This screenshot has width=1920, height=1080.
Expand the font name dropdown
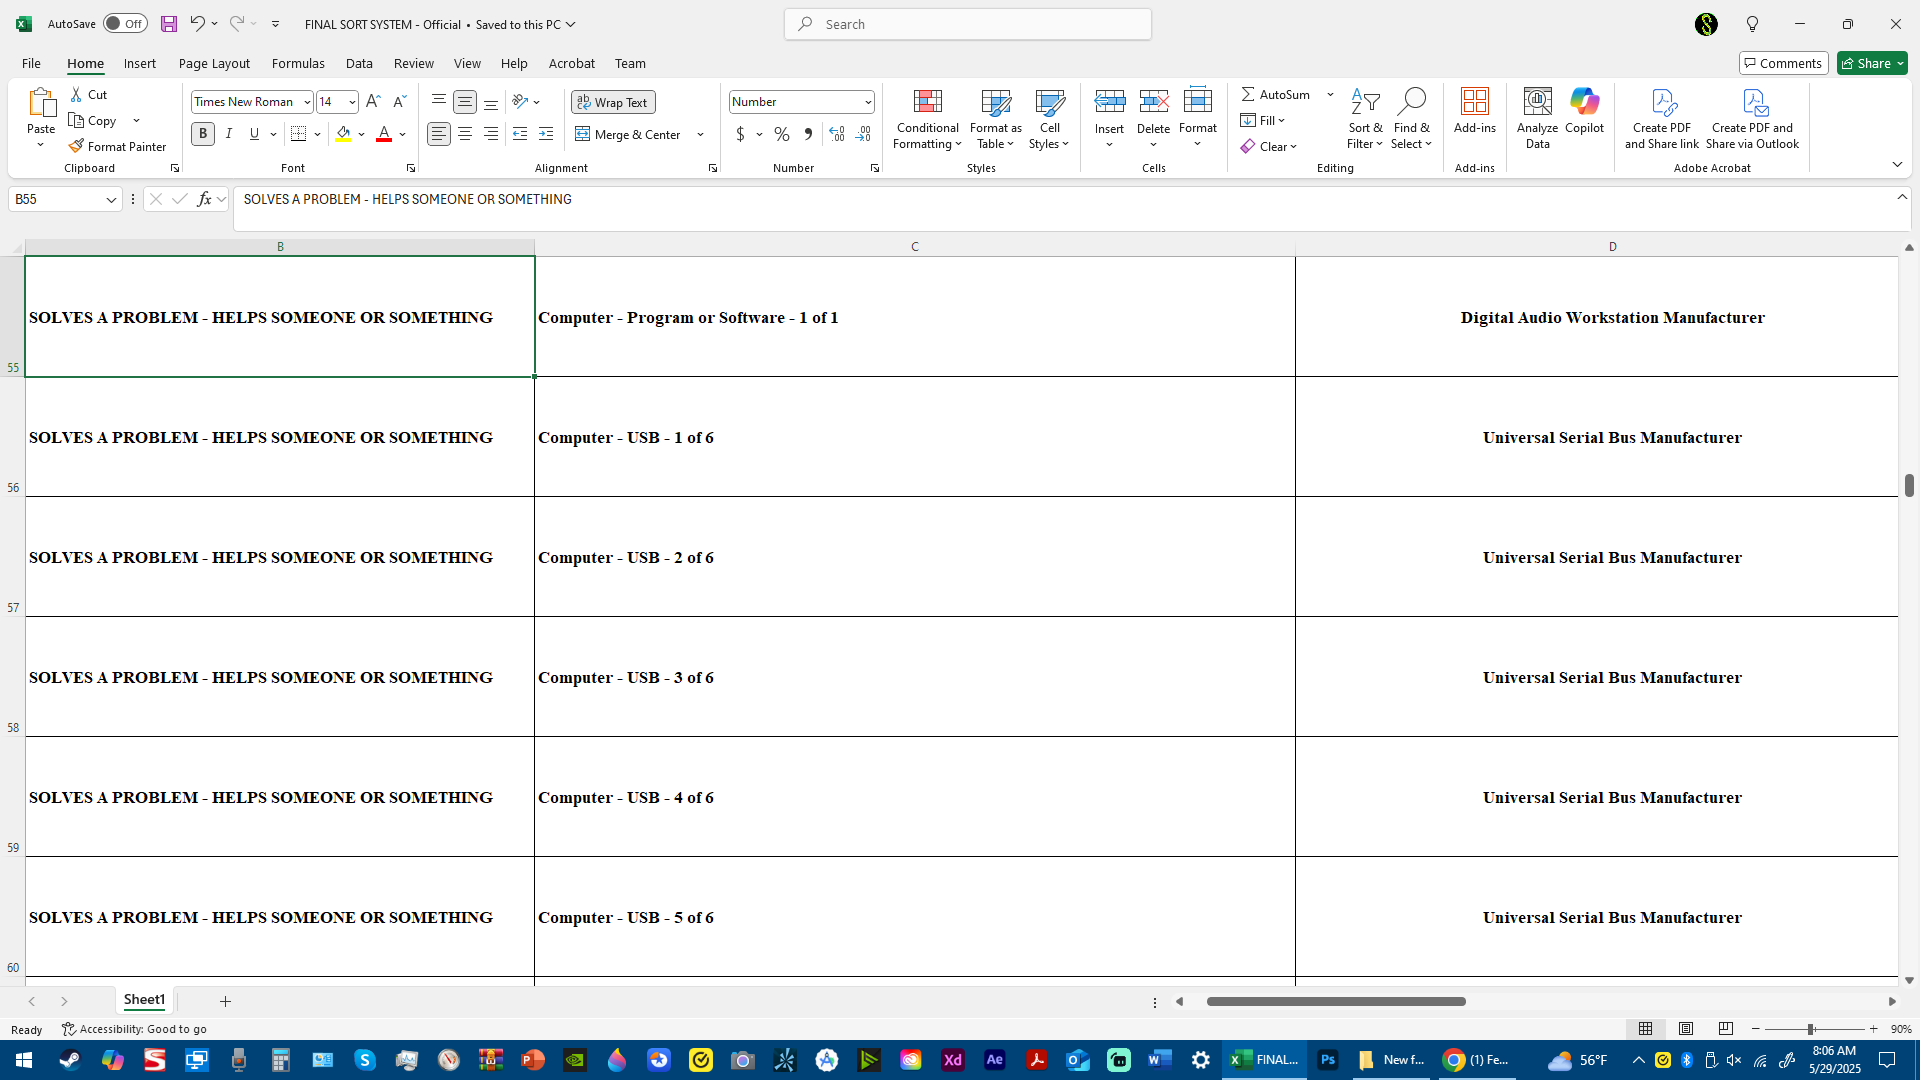pos(307,102)
